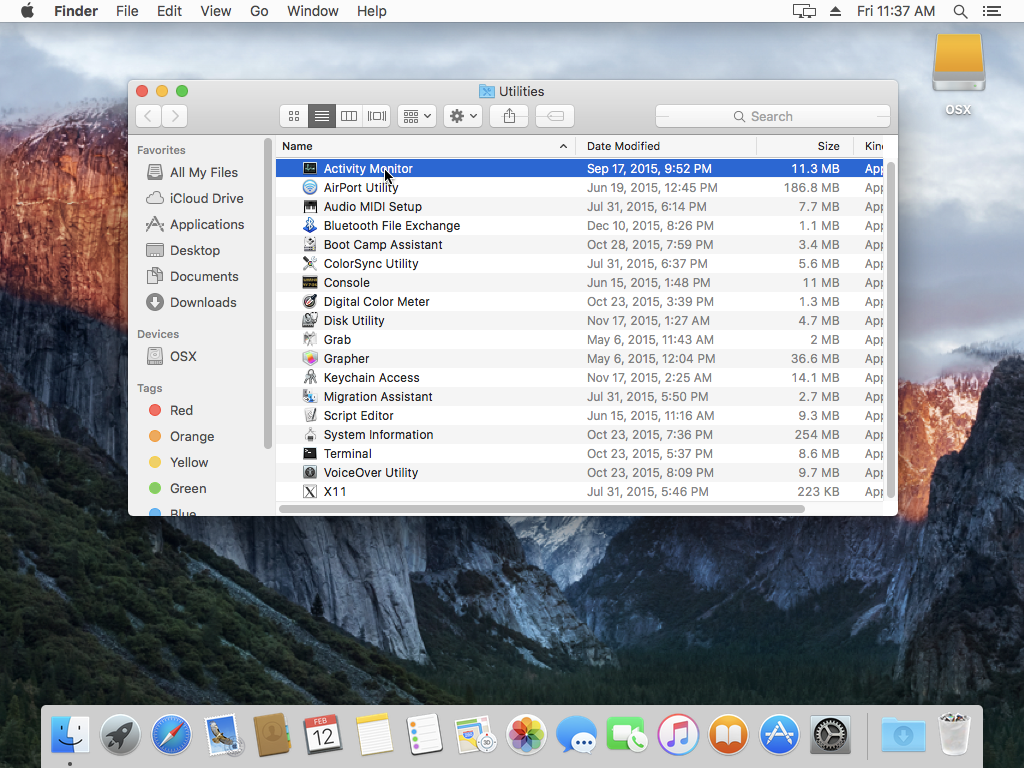Select the Keychain Access icon
Viewport: 1024px width, 768px height.
click(310, 377)
